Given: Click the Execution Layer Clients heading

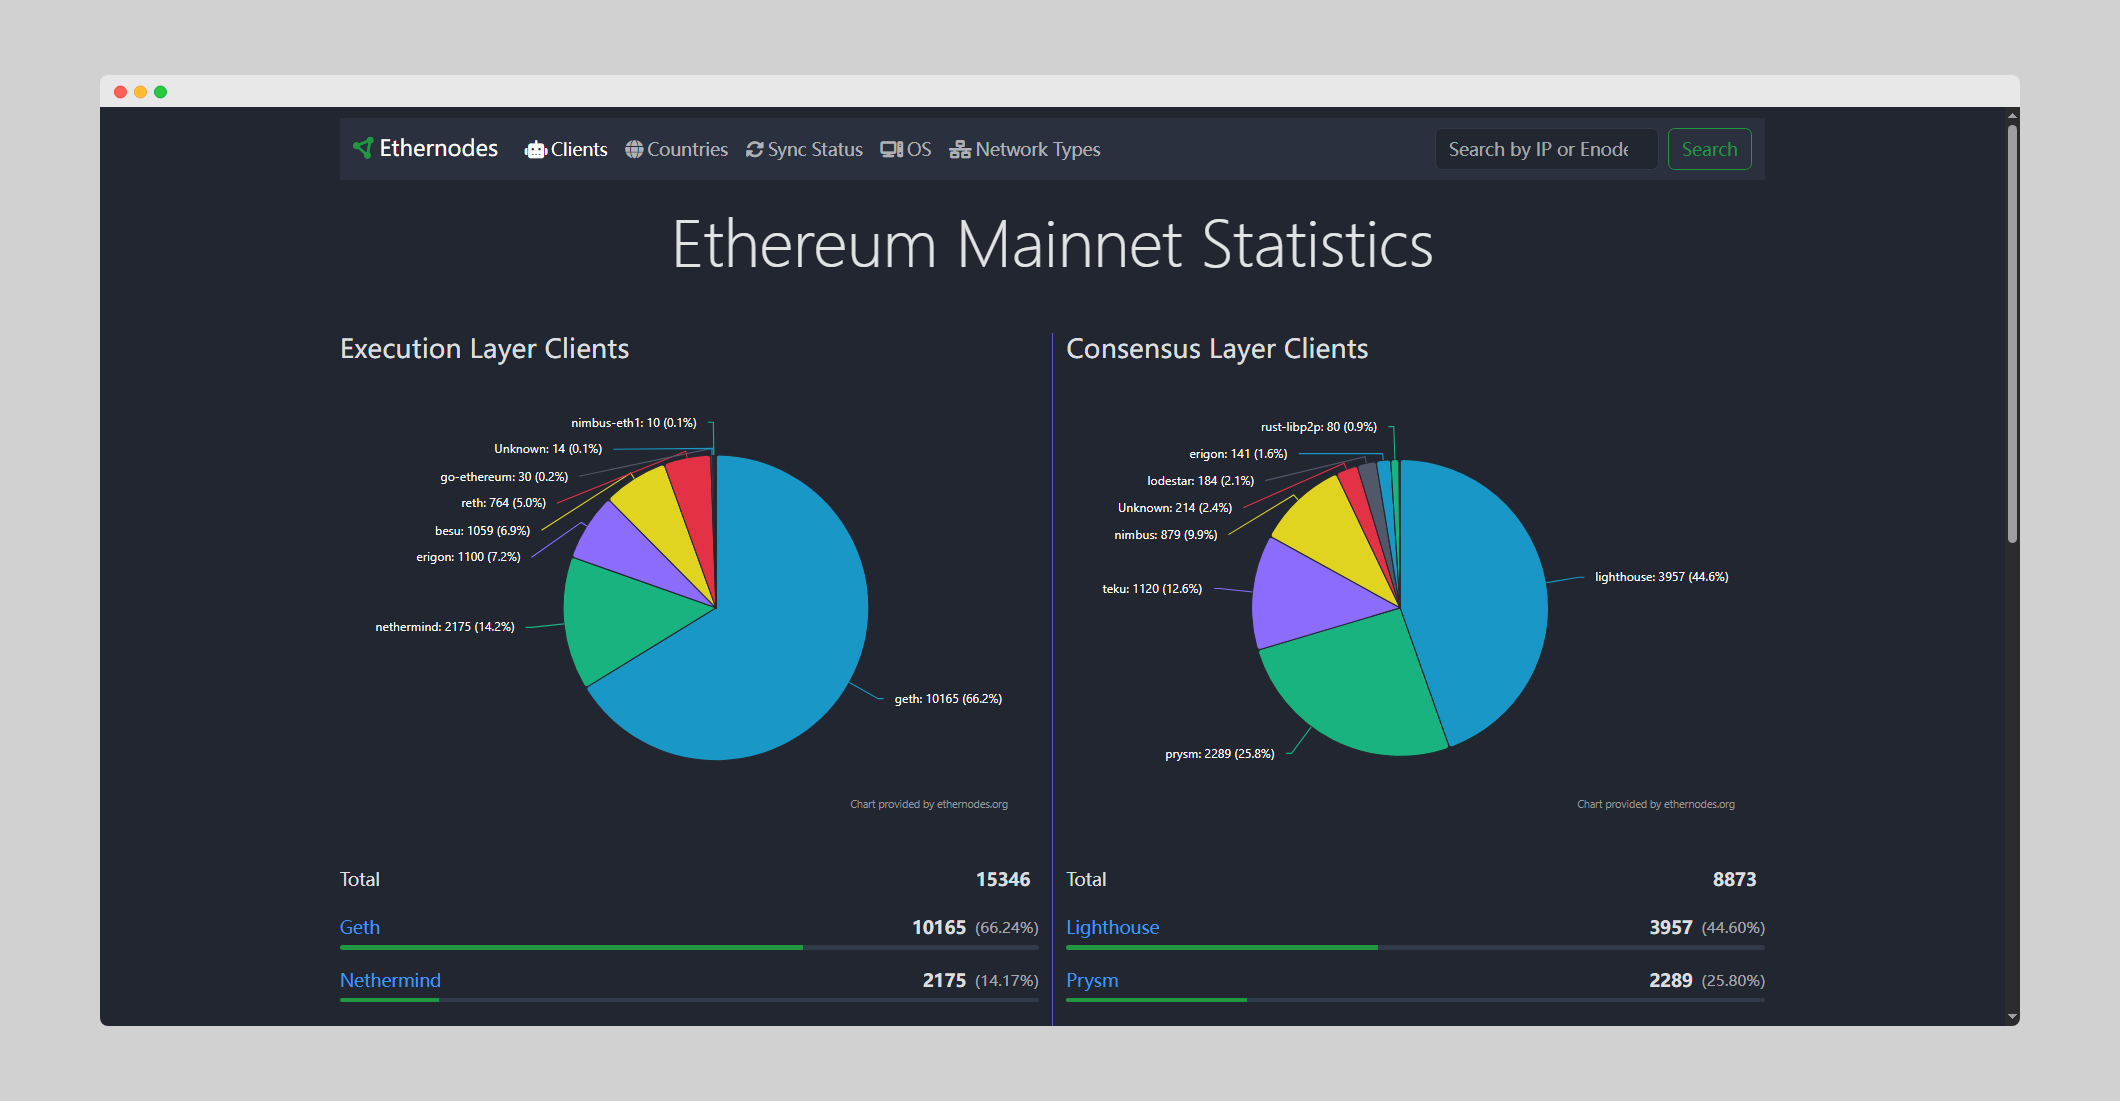Looking at the screenshot, I should [x=484, y=348].
